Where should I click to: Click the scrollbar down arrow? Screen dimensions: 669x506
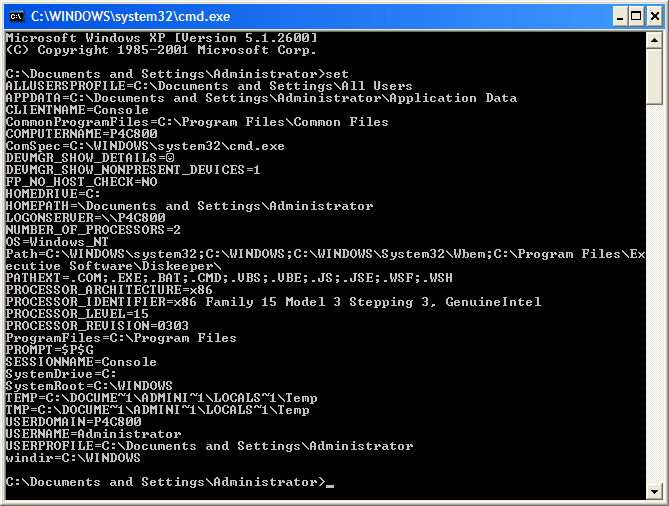654,491
